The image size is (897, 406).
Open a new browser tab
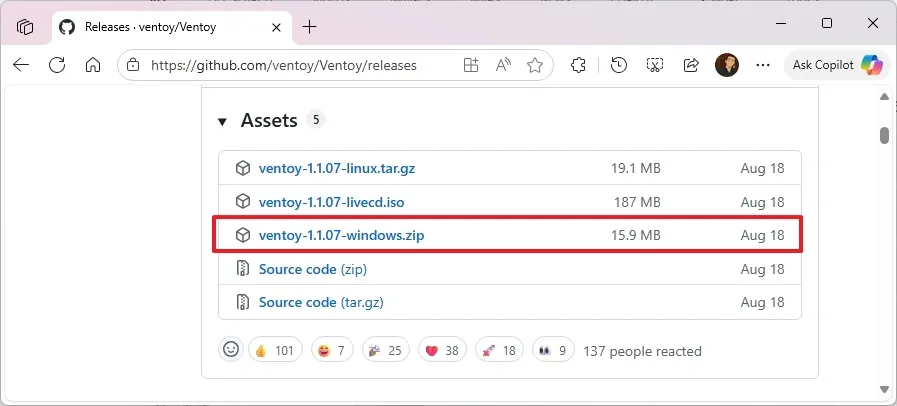coord(309,26)
